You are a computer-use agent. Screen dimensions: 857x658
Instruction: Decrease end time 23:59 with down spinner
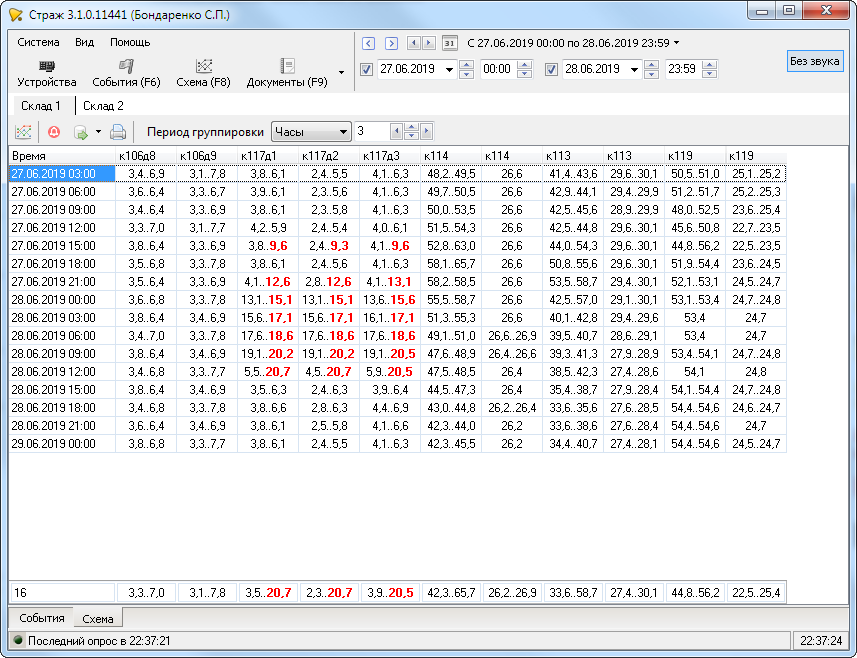click(x=709, y=74)
